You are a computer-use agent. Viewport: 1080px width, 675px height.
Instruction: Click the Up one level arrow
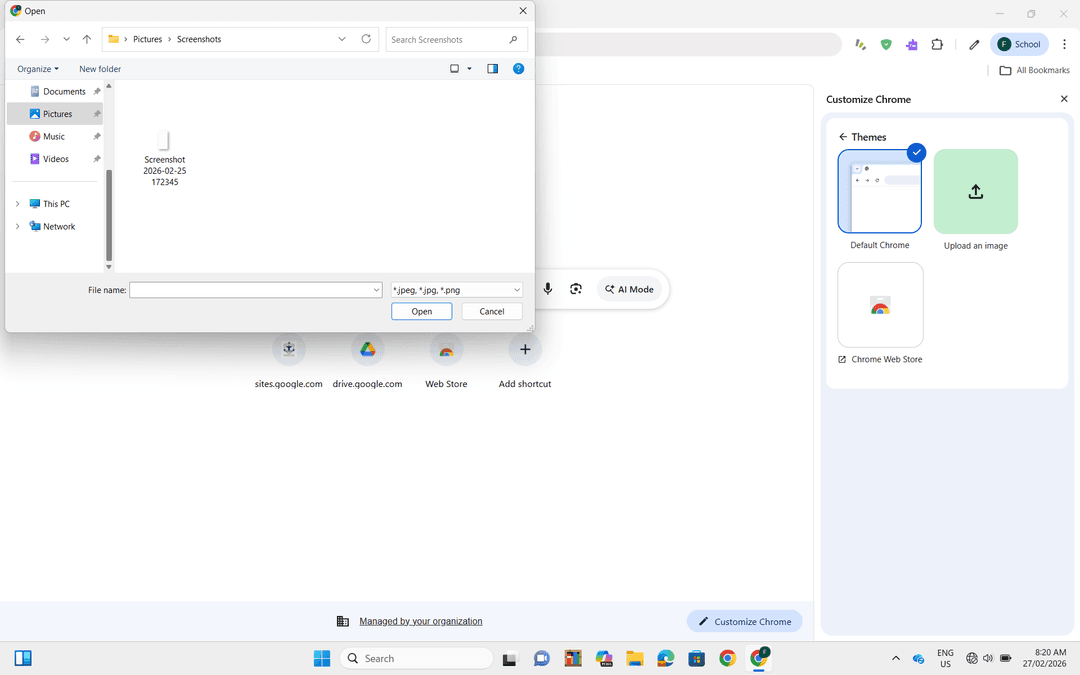click(87, 39)
